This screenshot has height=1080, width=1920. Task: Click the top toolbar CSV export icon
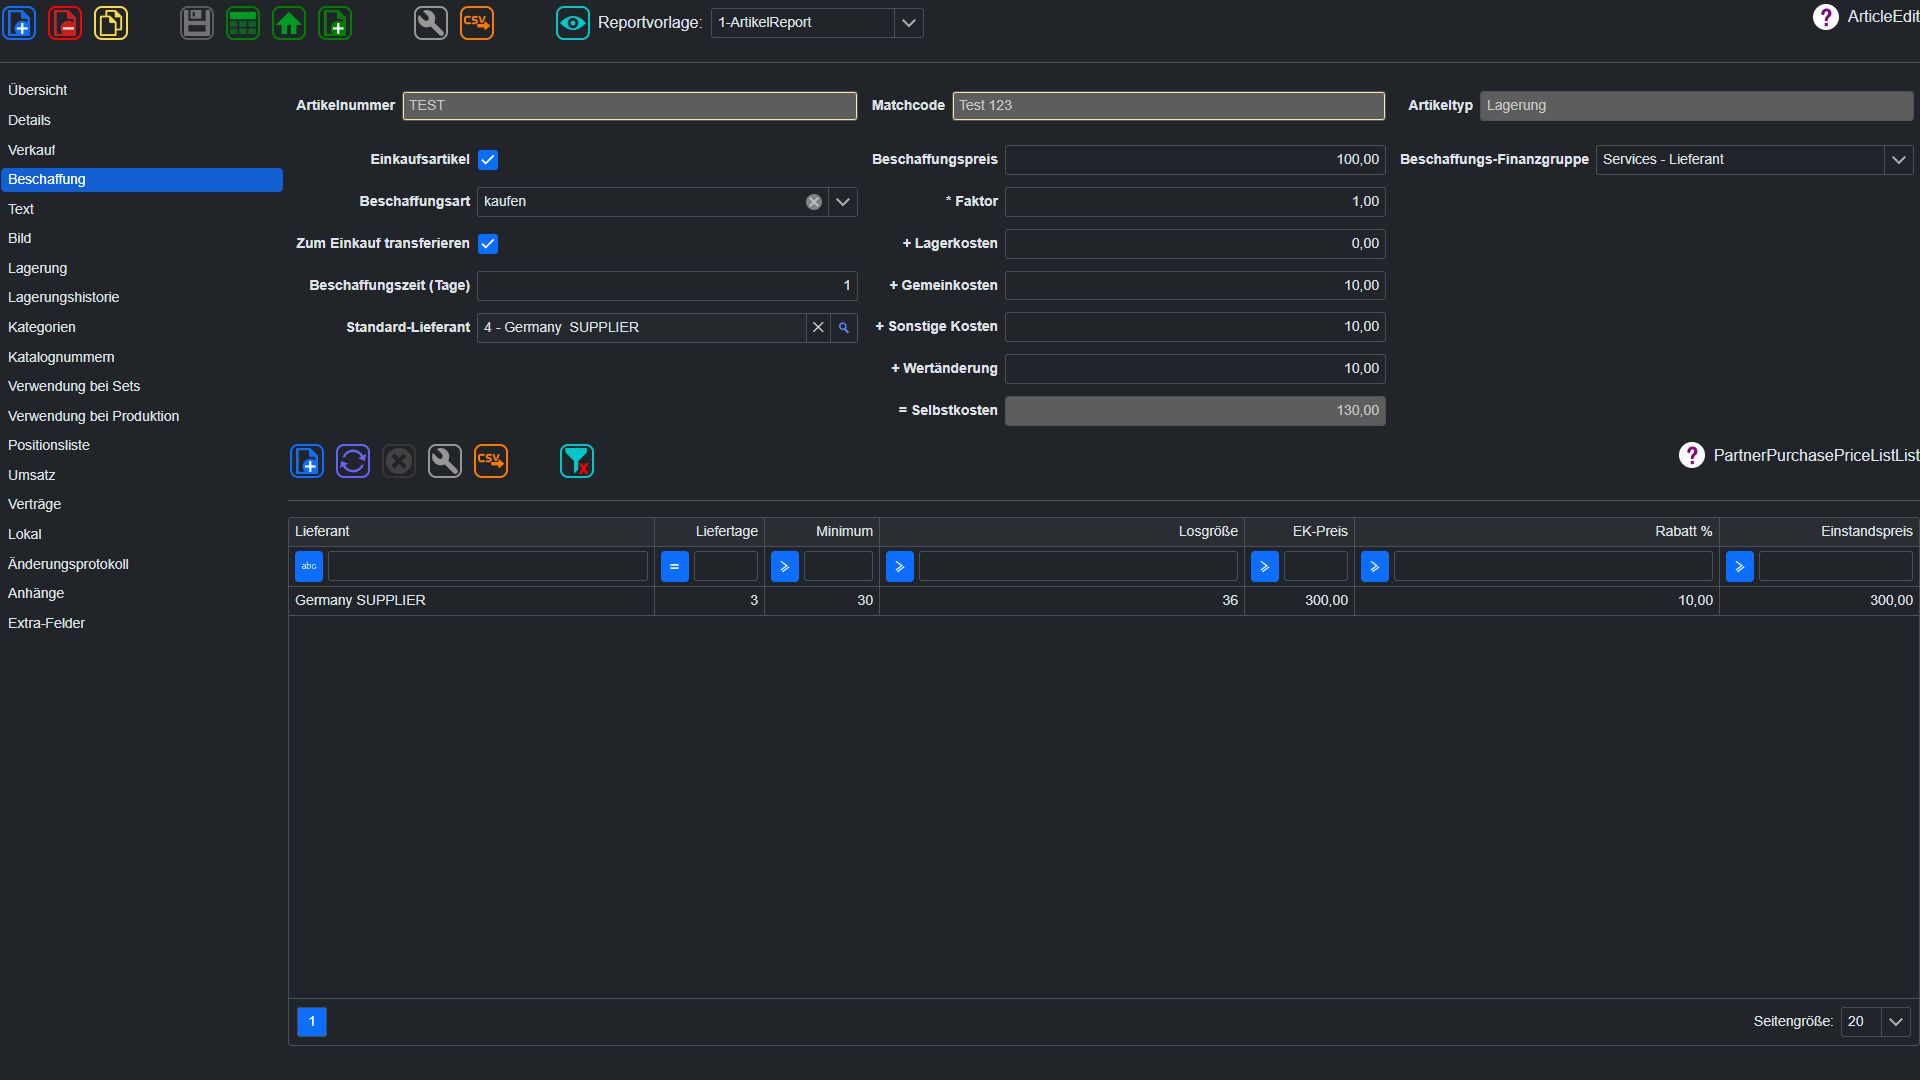[x=477, y=22]
